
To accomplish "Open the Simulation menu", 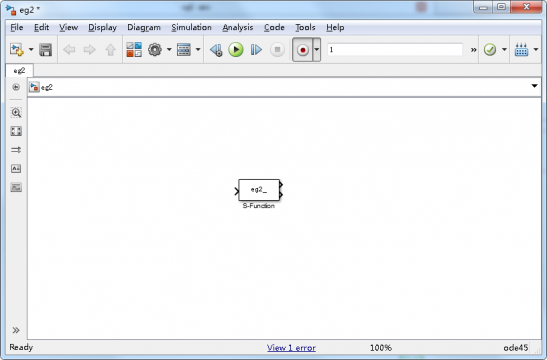I will [192, 27].
